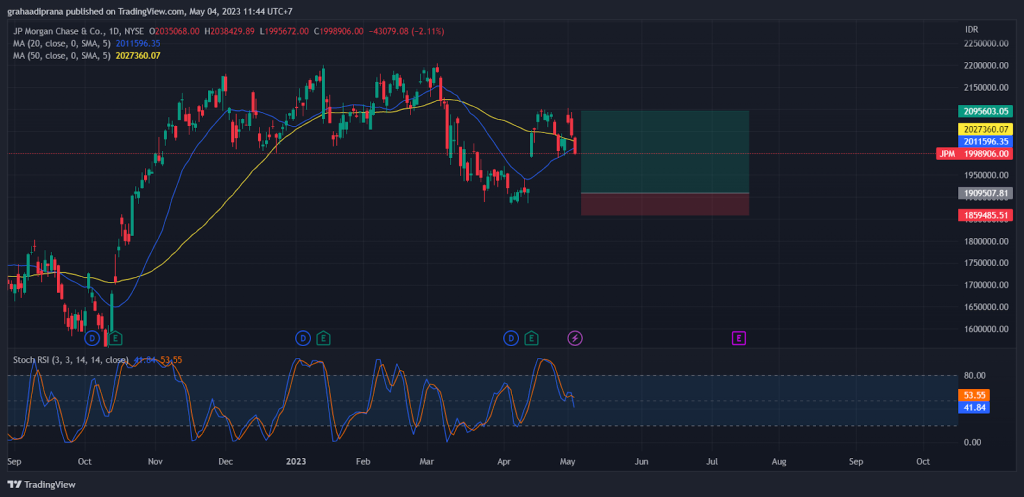This screenshot has width=1024, height=497.
Task: Select the green profit zone of the long position
Action: (664, 152)
